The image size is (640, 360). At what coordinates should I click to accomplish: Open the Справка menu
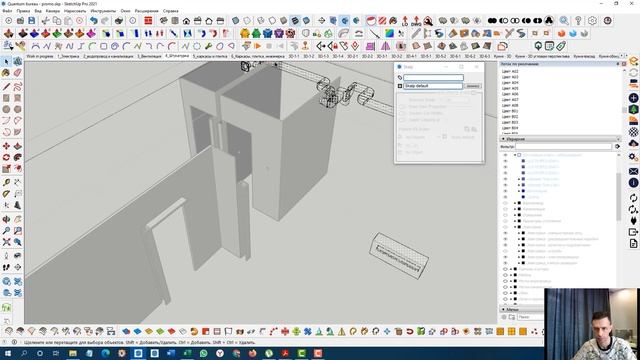pyautogui.click(x=170, y=11)
